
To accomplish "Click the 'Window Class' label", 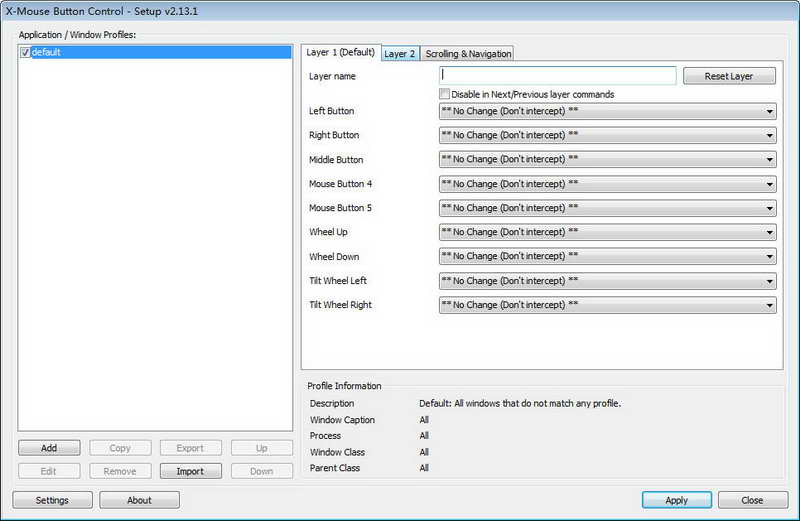I will (x=337, y=452).
